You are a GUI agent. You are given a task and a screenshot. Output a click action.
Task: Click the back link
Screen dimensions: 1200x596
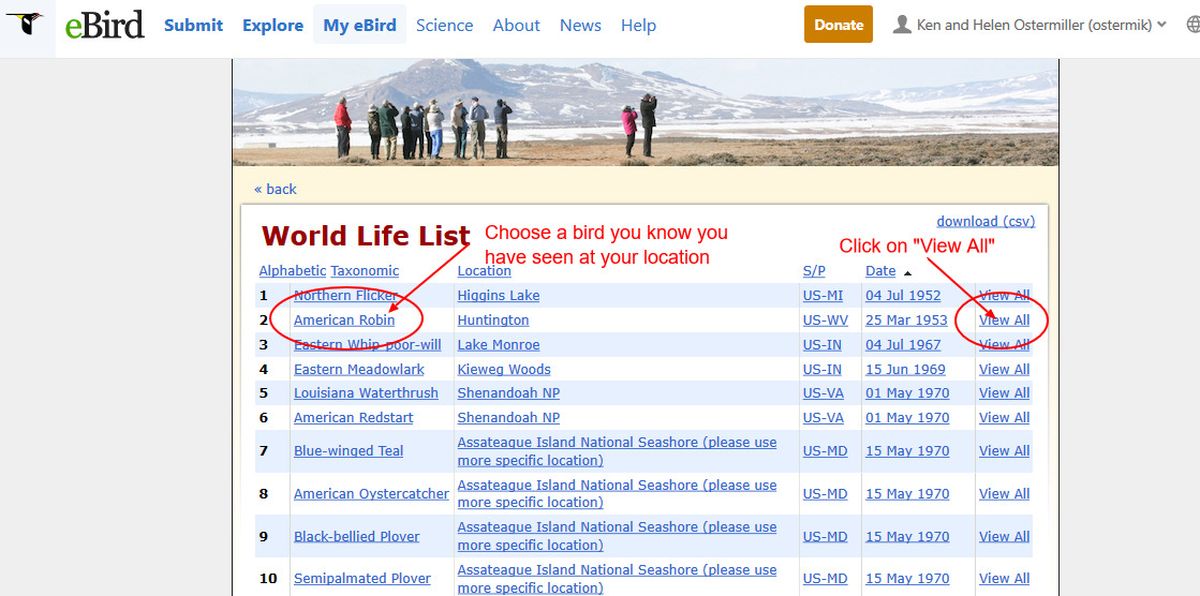pos(275,189)
